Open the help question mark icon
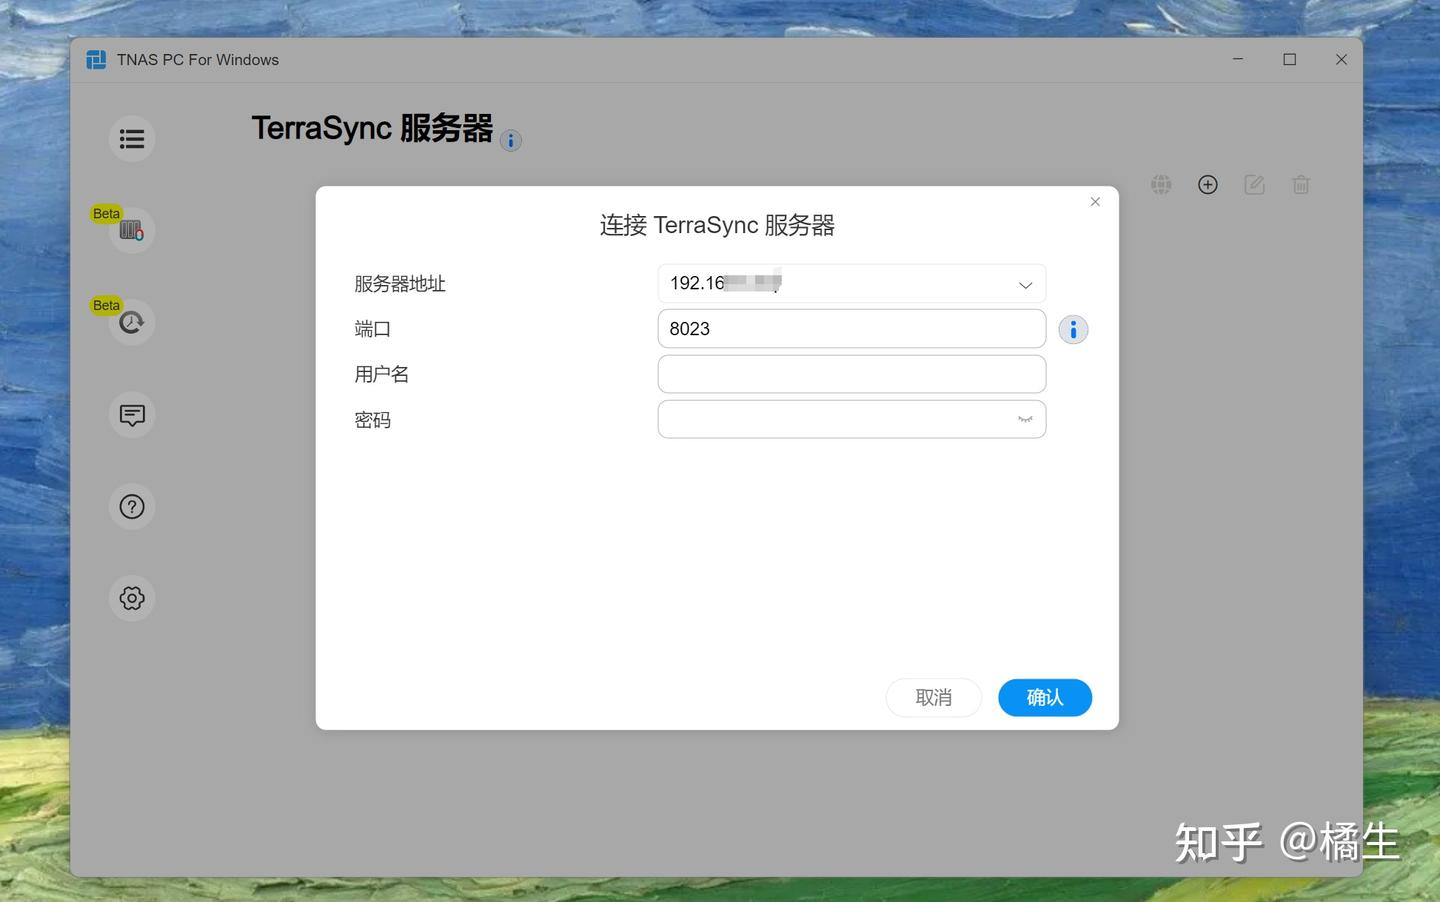 (132, 506)
